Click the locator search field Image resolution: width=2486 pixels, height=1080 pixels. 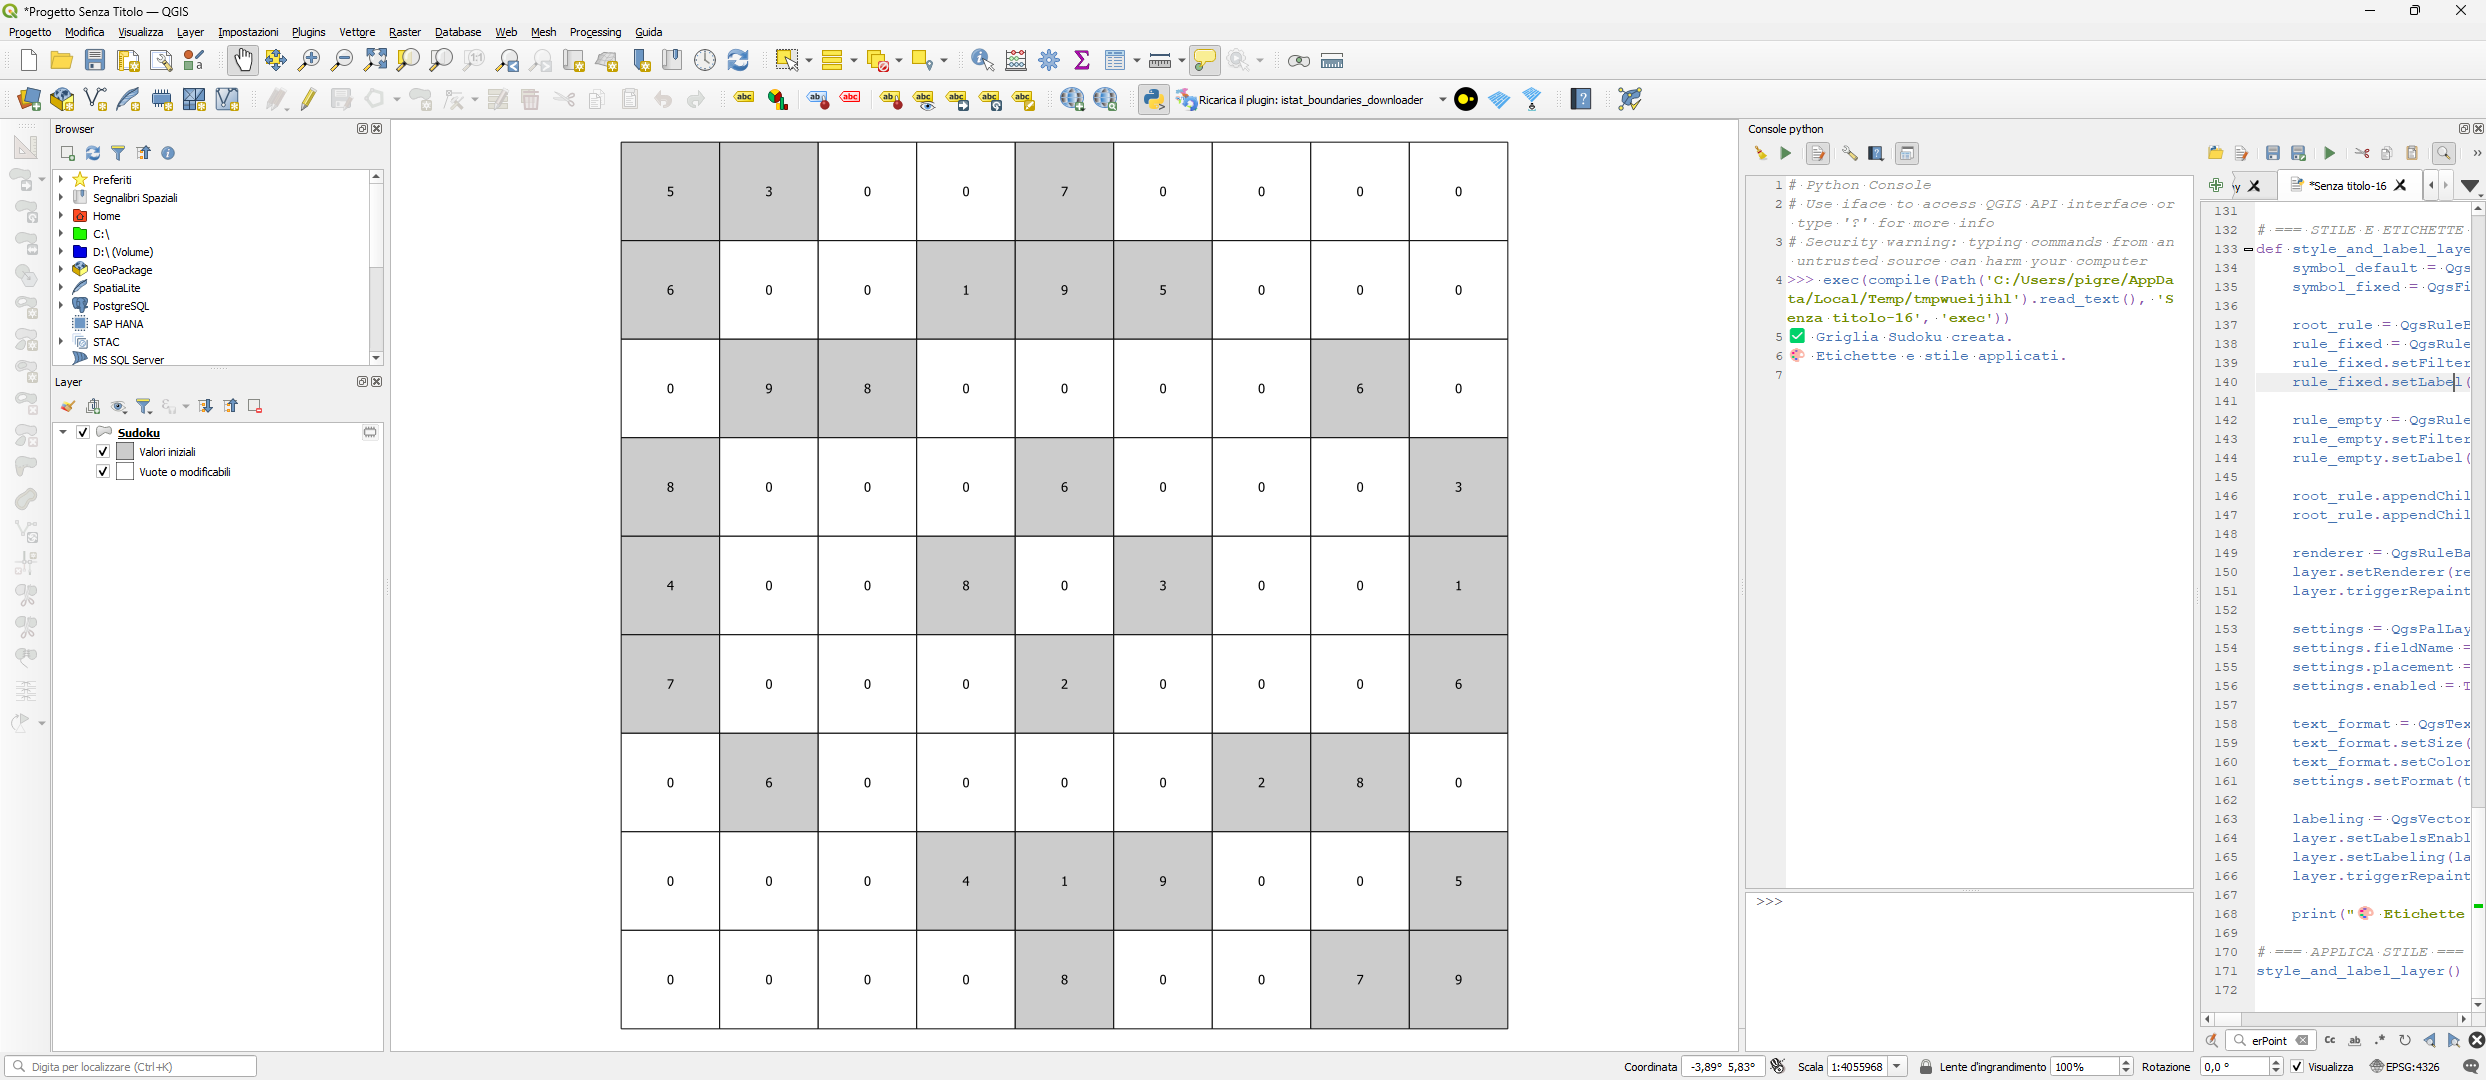click(x=132, y=1066)
